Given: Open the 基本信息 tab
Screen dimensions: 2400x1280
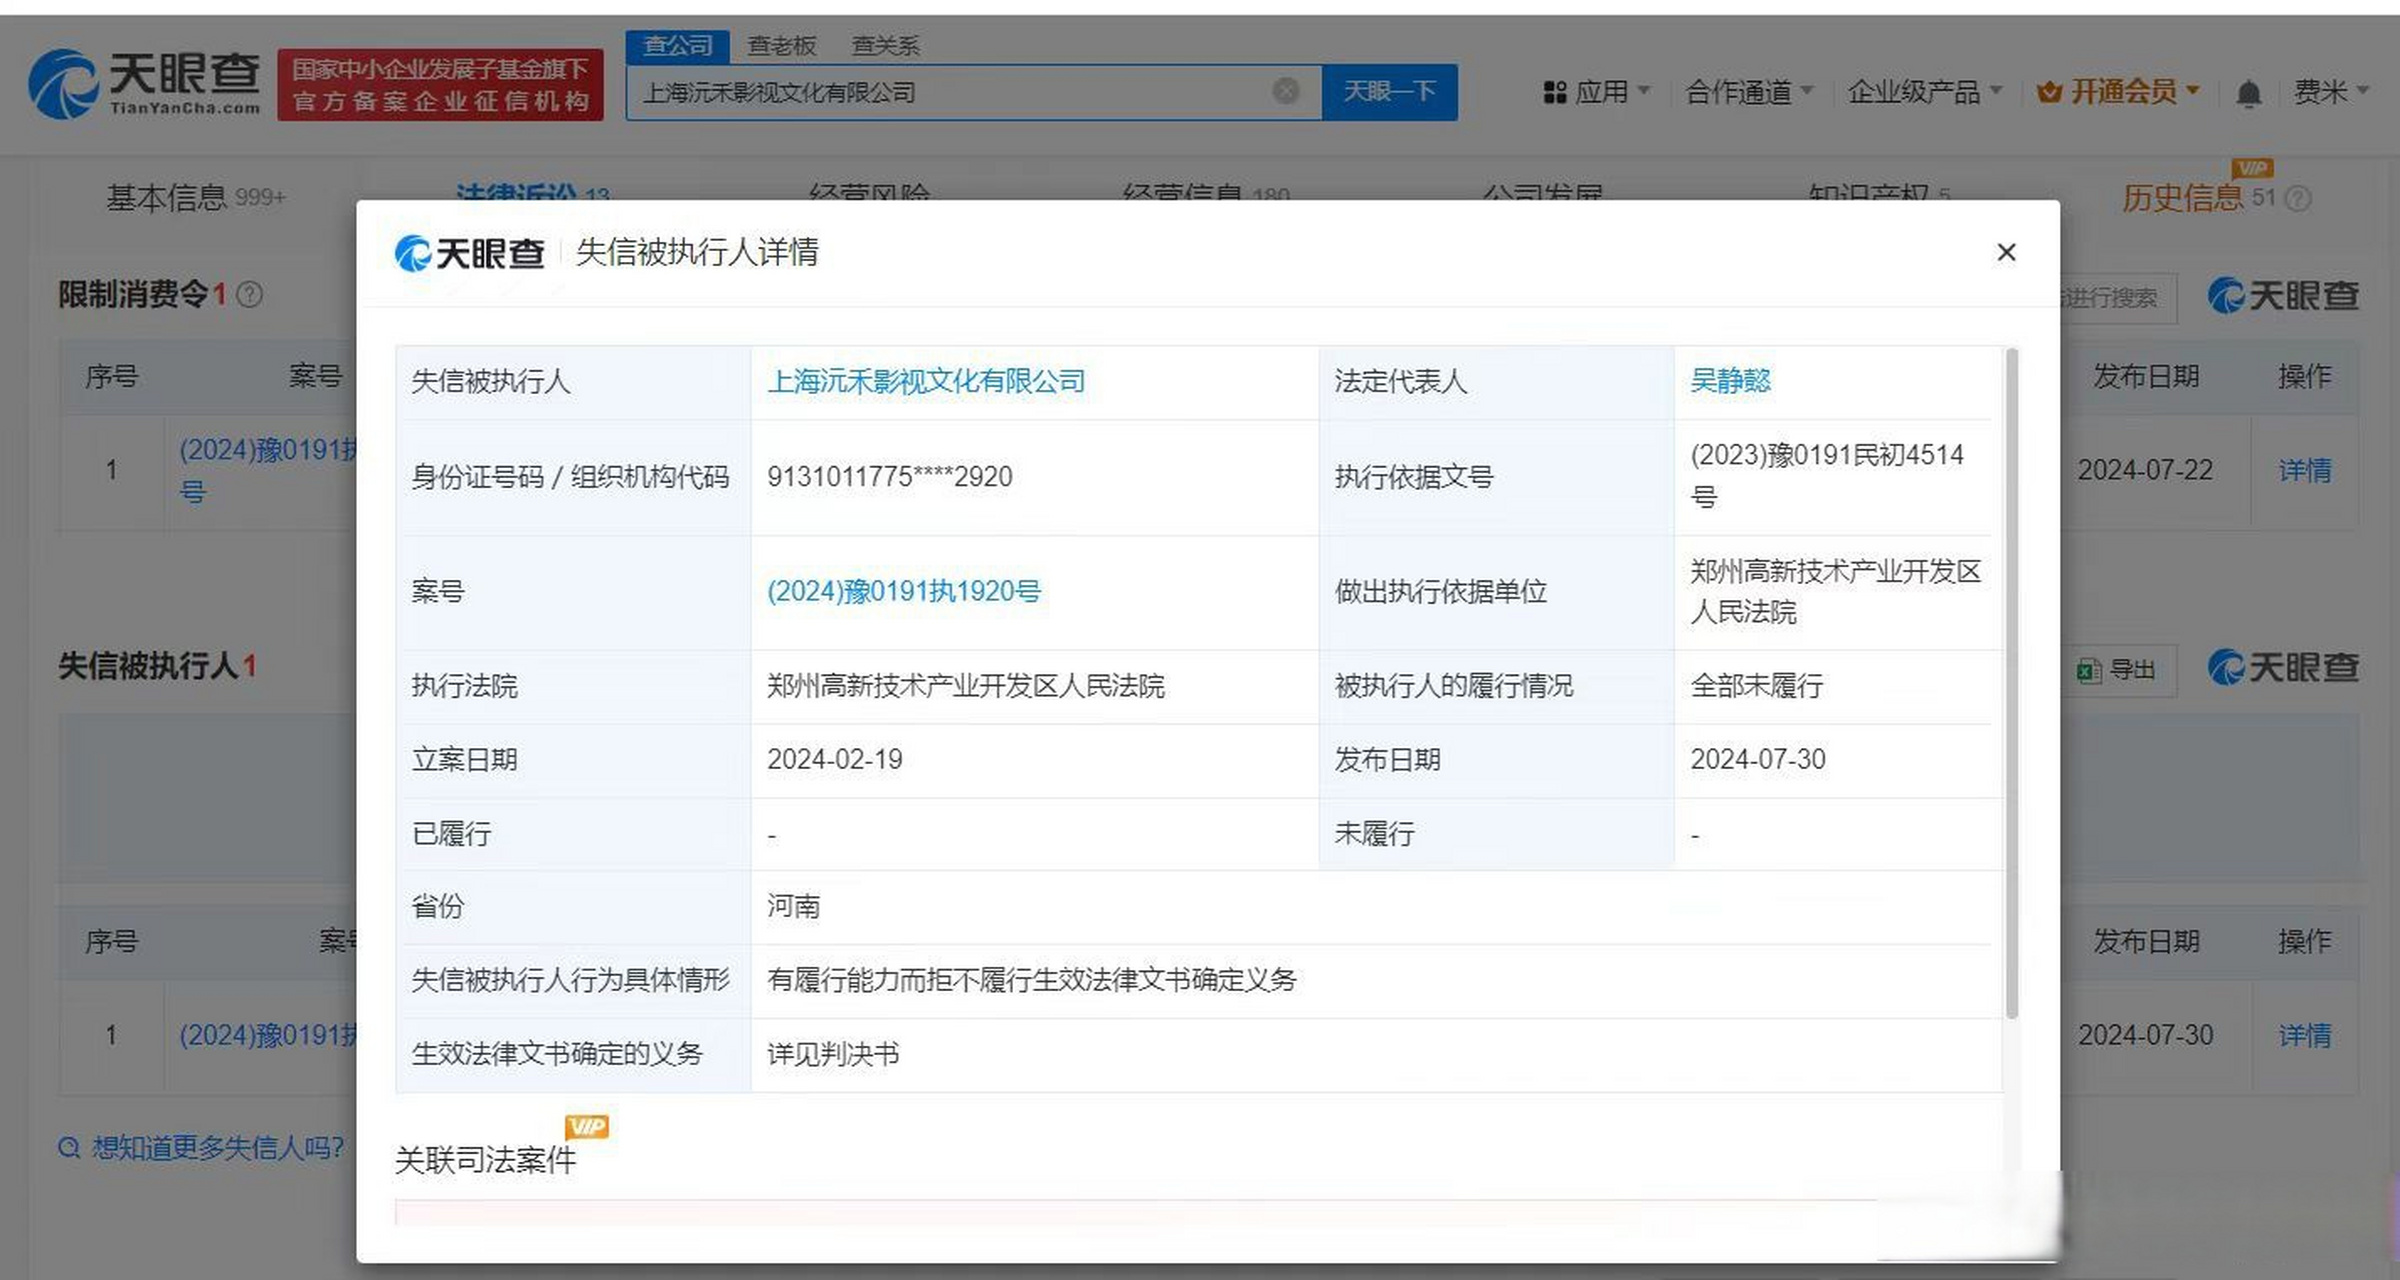Looking at the screenshot, I should [196, 198].
